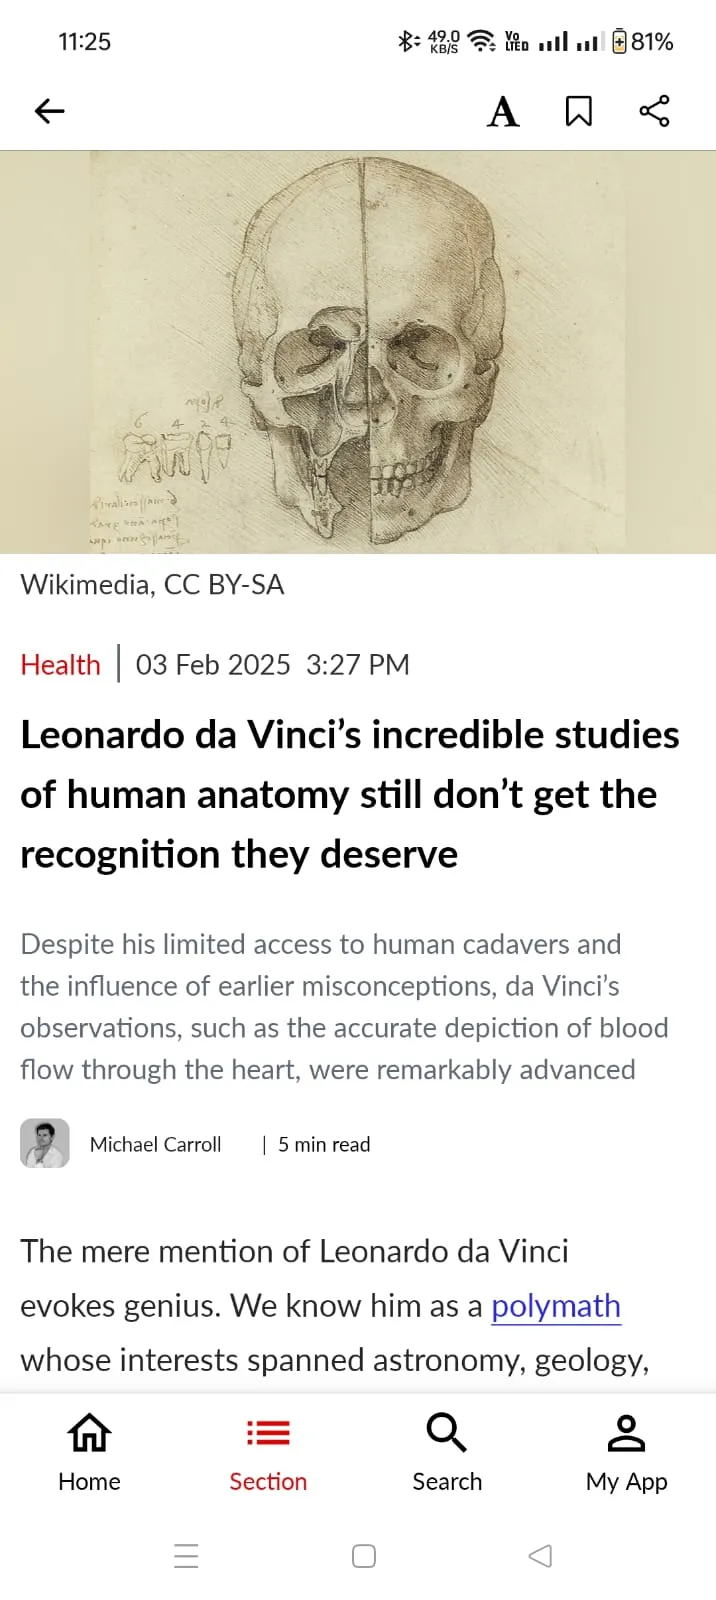Open author Michael Carroll's name
Image resolution: width=716 pixels, height=1600 pixels.
pos(155,1144)
